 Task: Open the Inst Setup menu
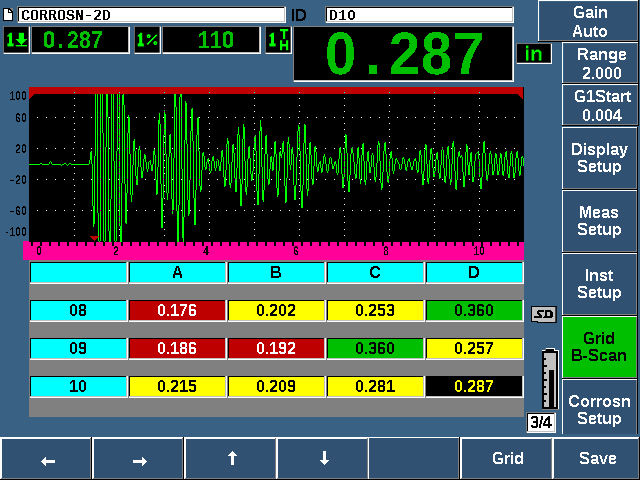click(600, 284)
